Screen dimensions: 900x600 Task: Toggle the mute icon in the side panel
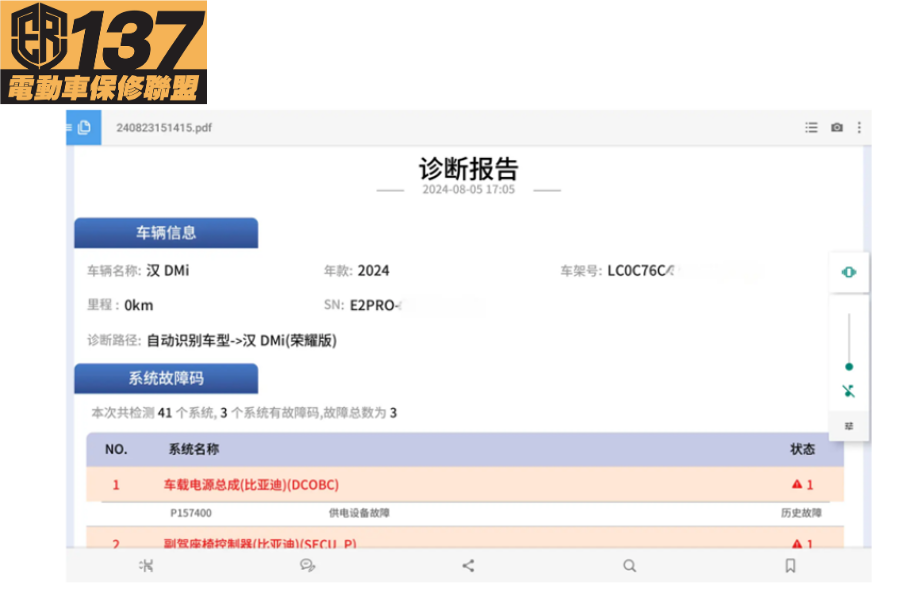[x=849, y=391]
